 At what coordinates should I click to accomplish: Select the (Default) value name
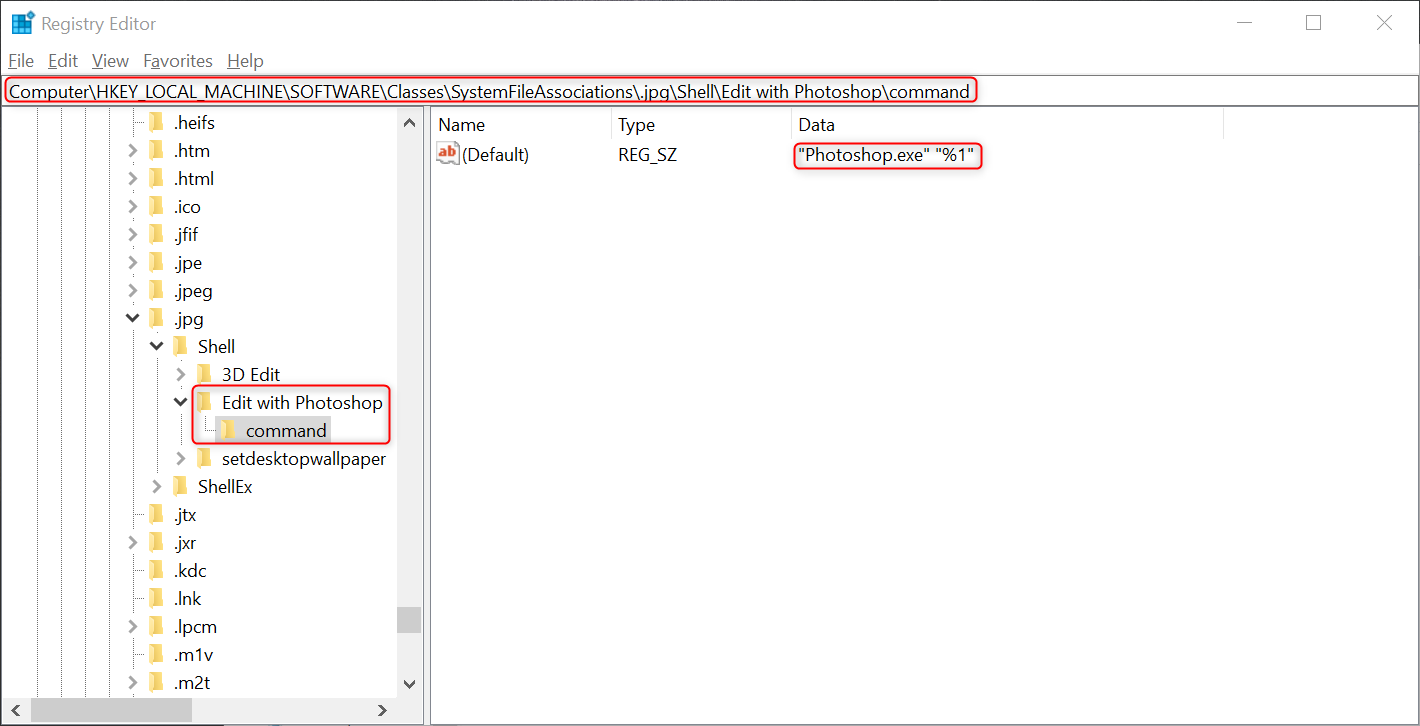(x=495, y=155)
